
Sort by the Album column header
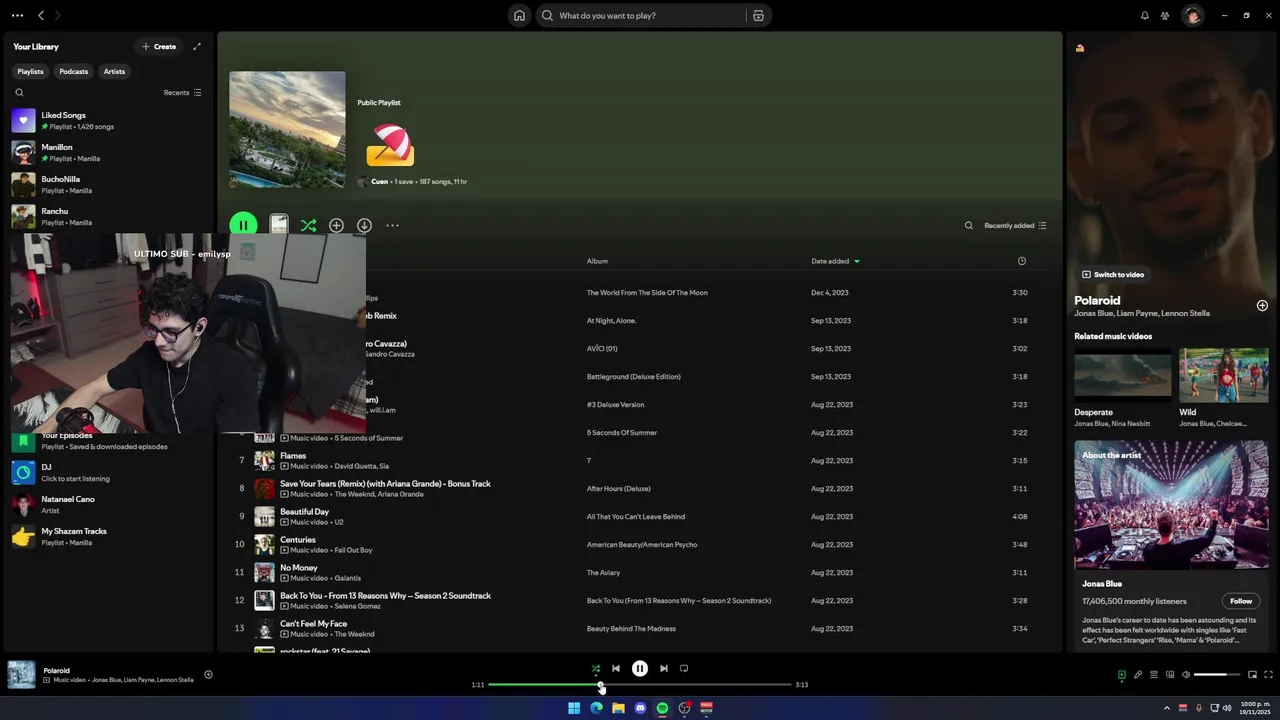[x=597, y=261]
